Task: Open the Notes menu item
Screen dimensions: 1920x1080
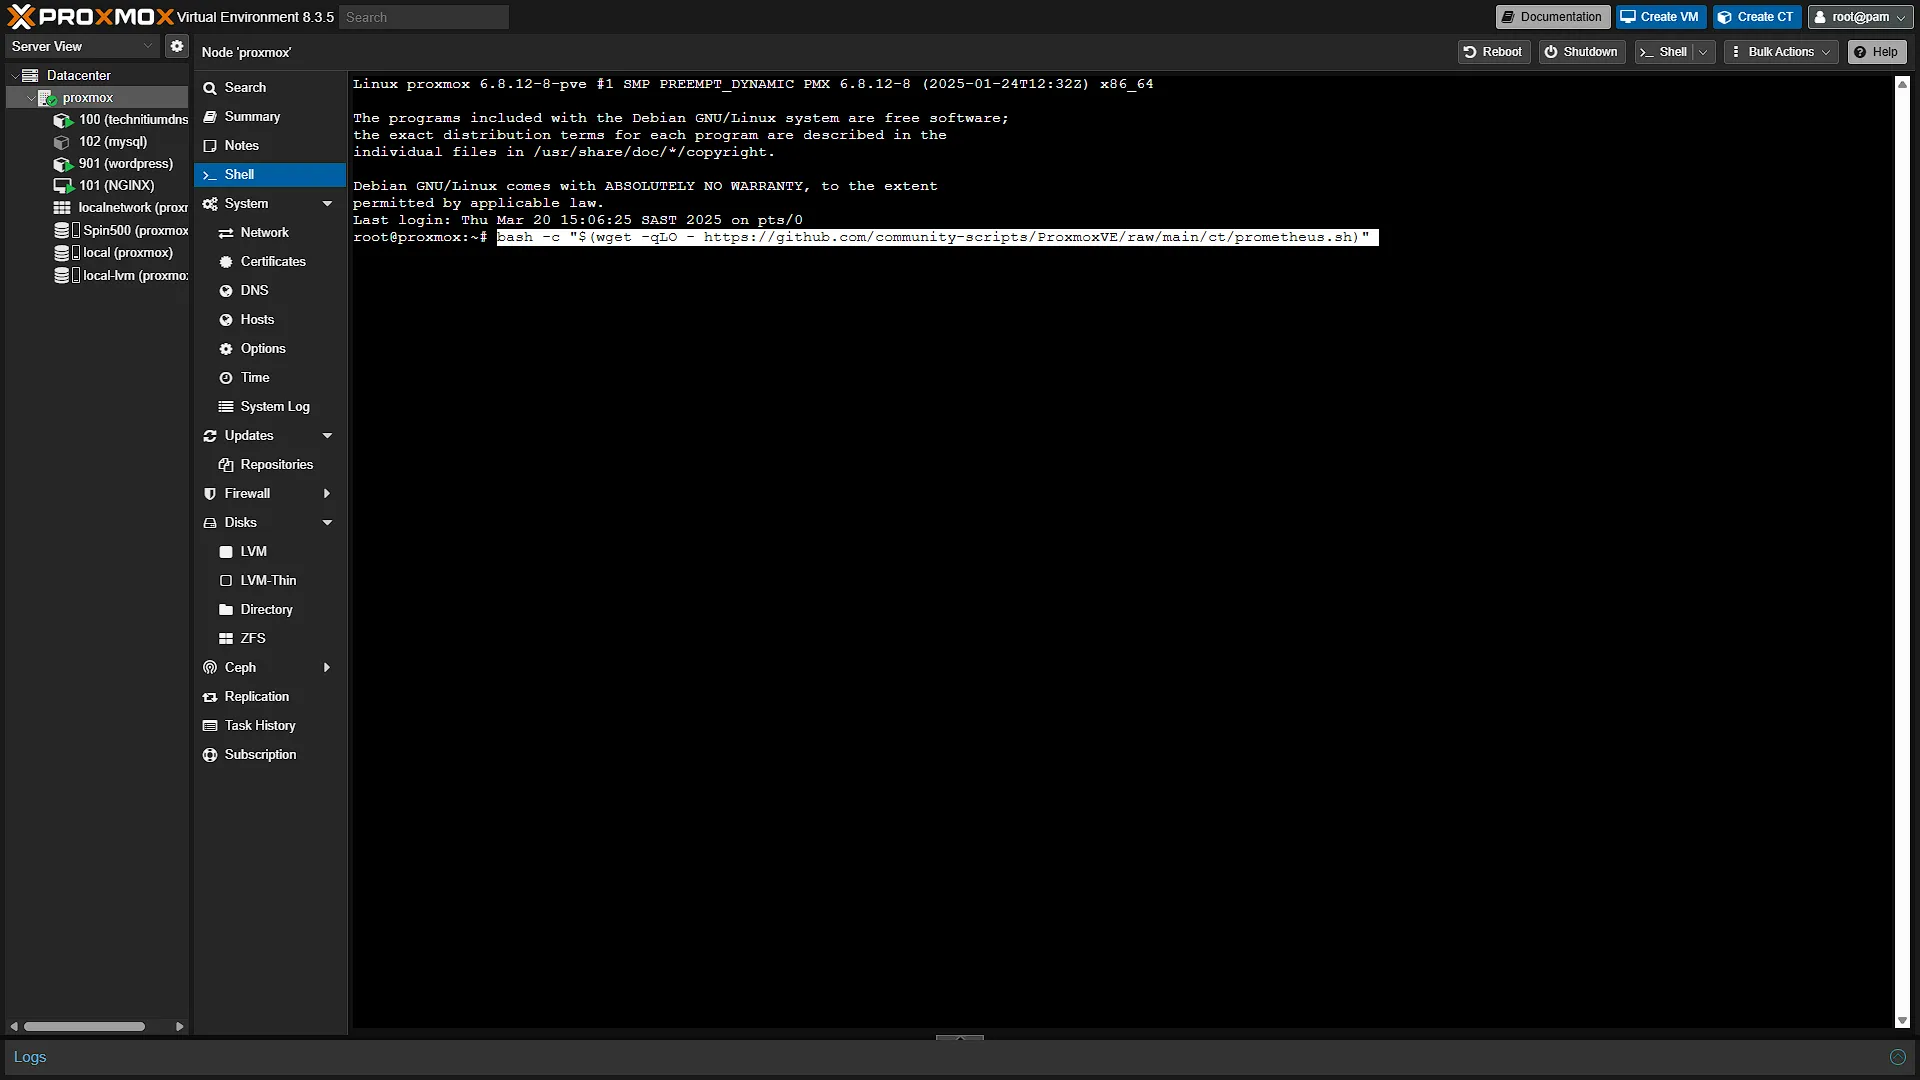Action: [270, 146]
